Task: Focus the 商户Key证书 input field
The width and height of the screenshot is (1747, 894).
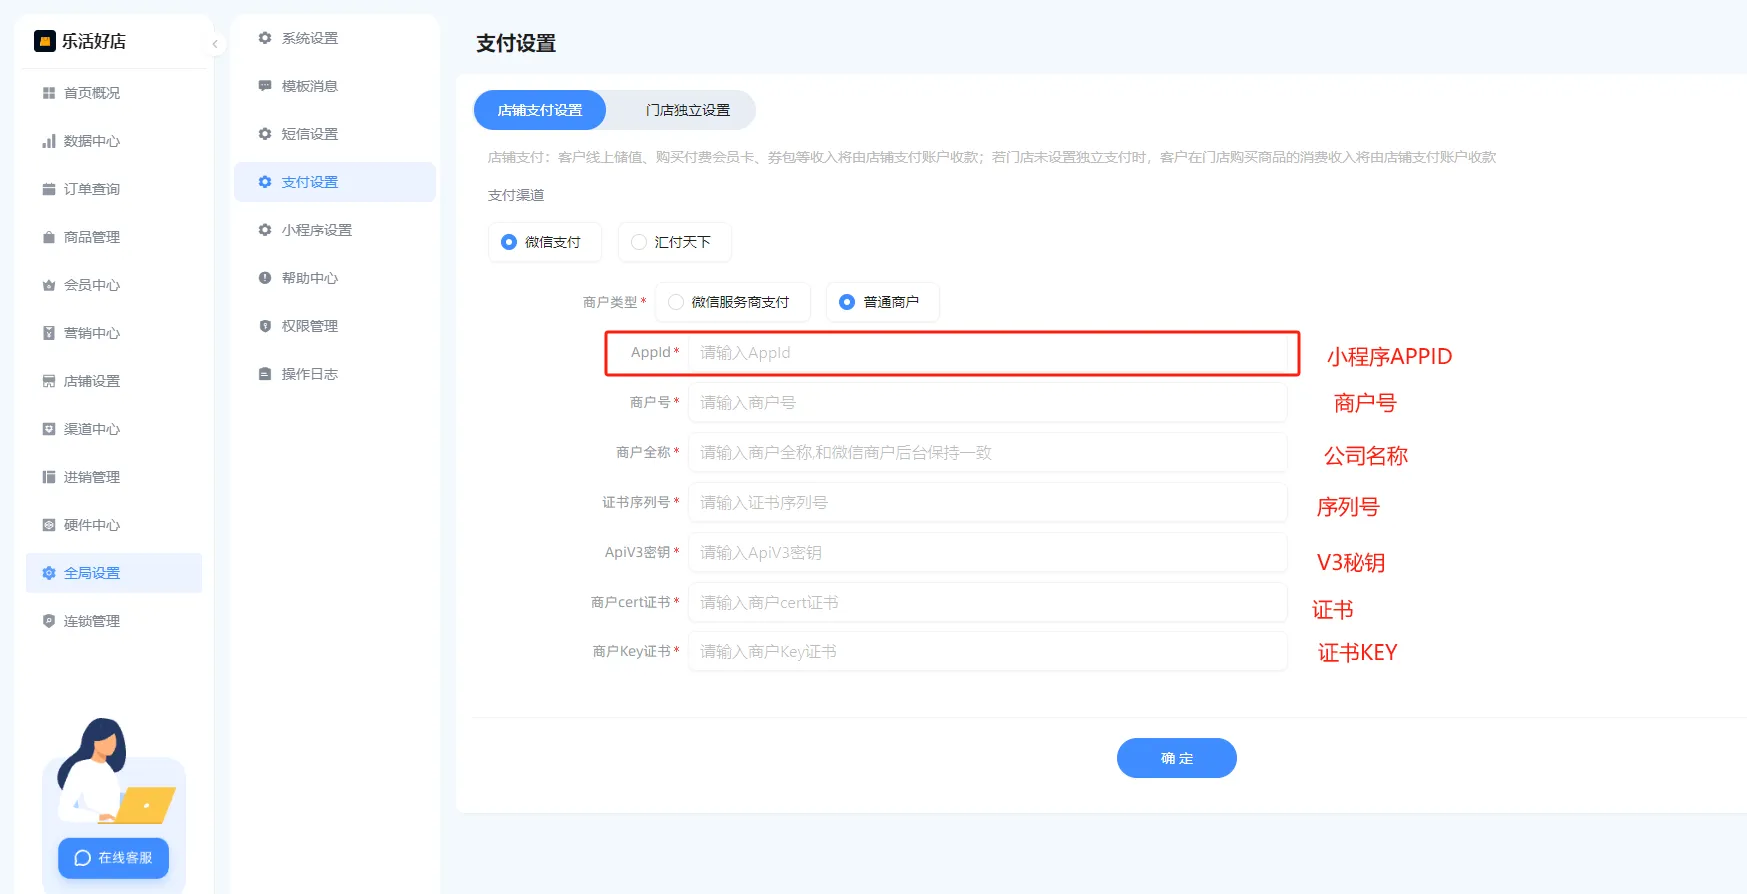Action: point(988,652)
